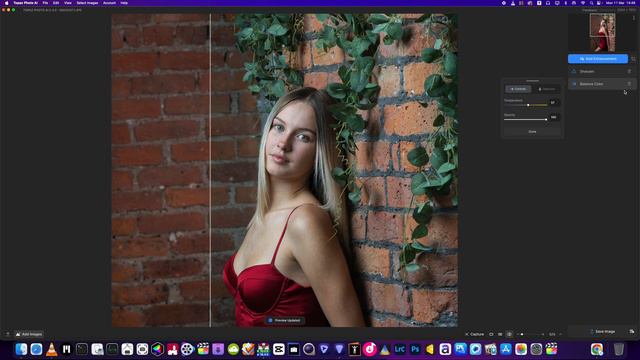Click the Temperature value field
Screen dimensions: 640x360
point(554,103)
